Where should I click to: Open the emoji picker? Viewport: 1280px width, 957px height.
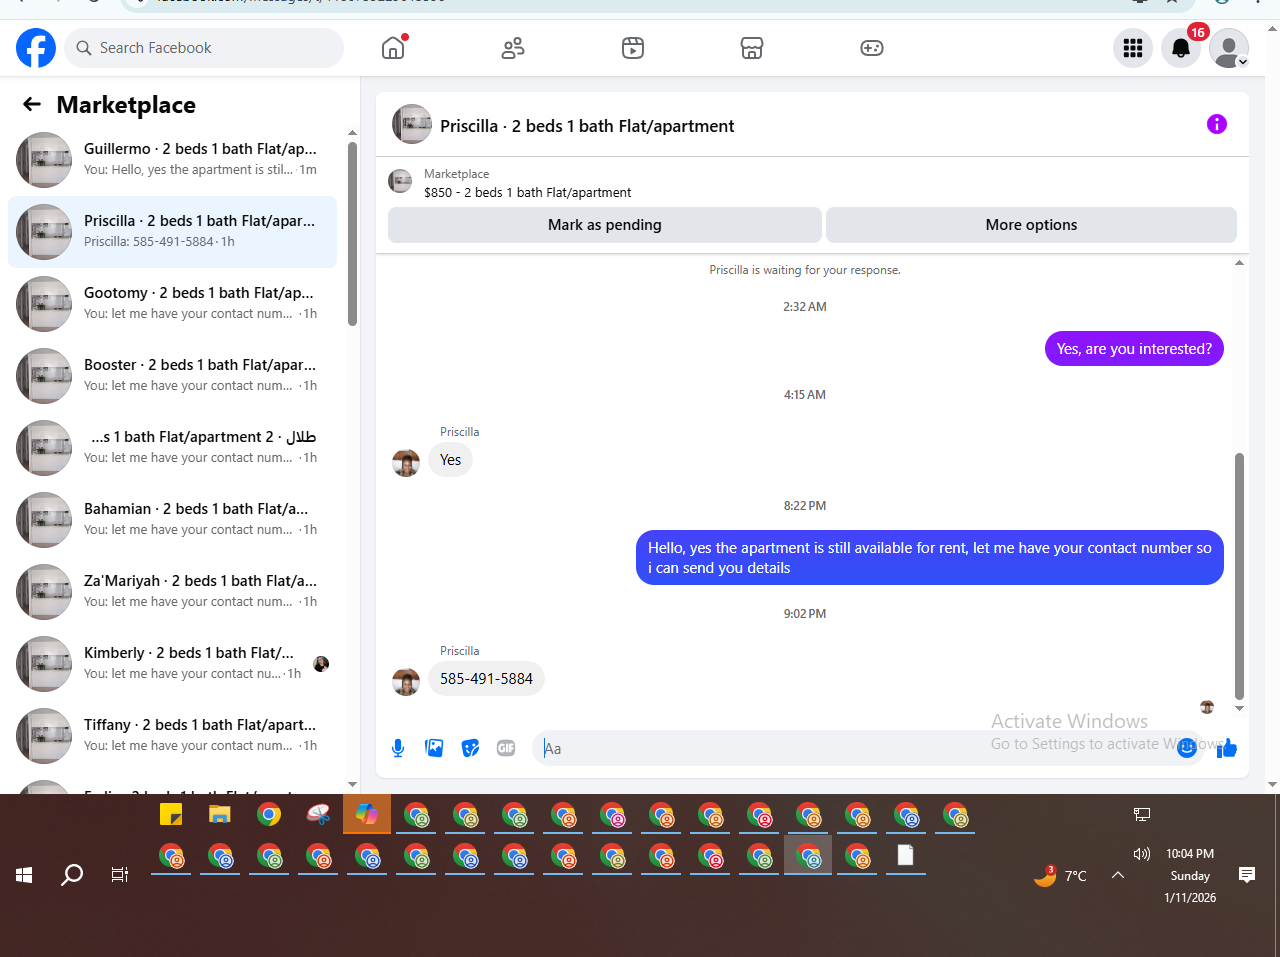(1187, 748)
